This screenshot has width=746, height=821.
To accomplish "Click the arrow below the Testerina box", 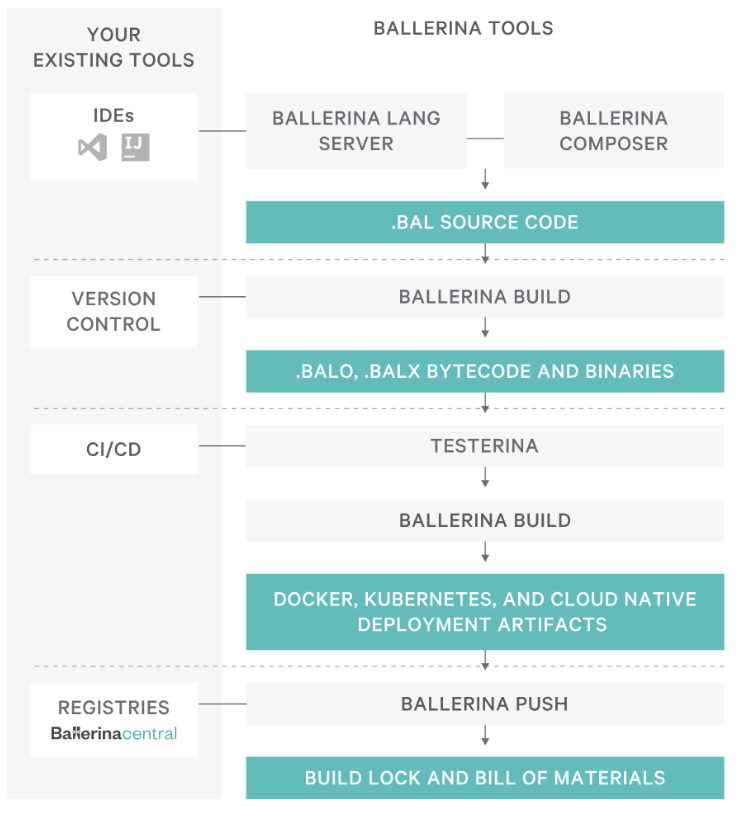I will [485, 478].
